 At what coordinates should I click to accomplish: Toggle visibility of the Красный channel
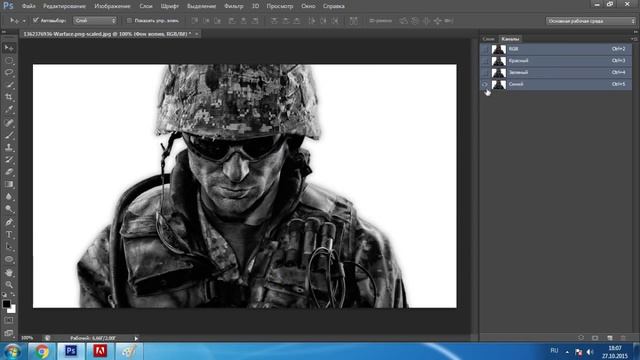click(x=485, y=61)
